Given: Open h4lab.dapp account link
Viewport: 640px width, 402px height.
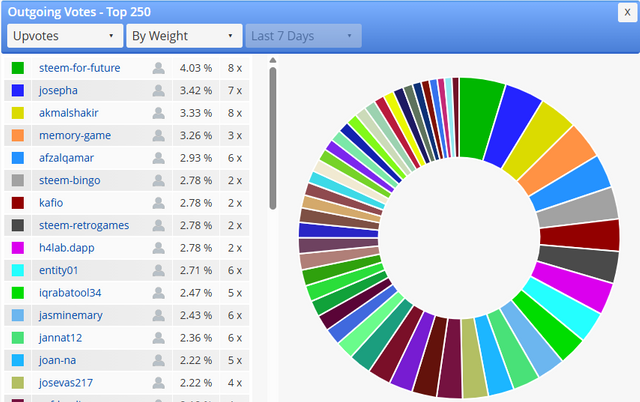Looking at the screenshot, I should point(67,247).
